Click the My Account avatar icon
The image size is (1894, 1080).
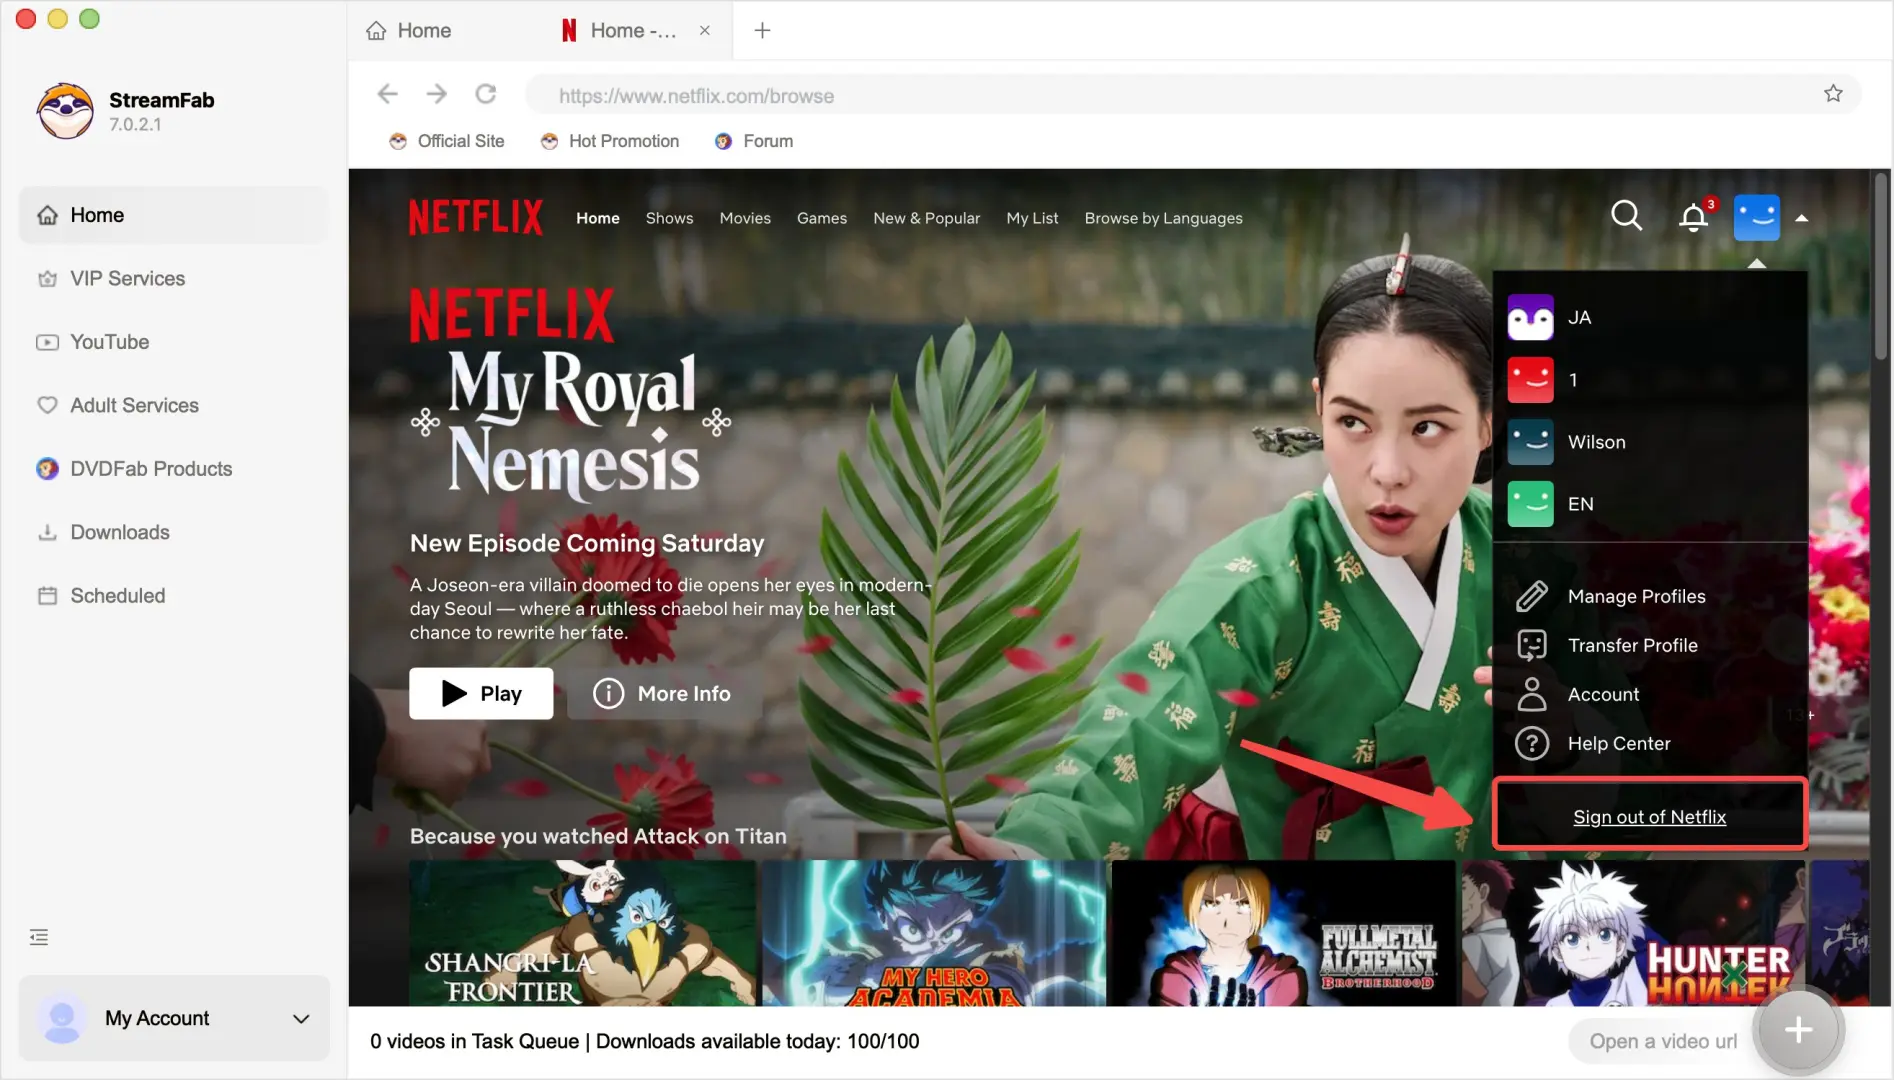pyautogui.click(x=61, y=1018)
